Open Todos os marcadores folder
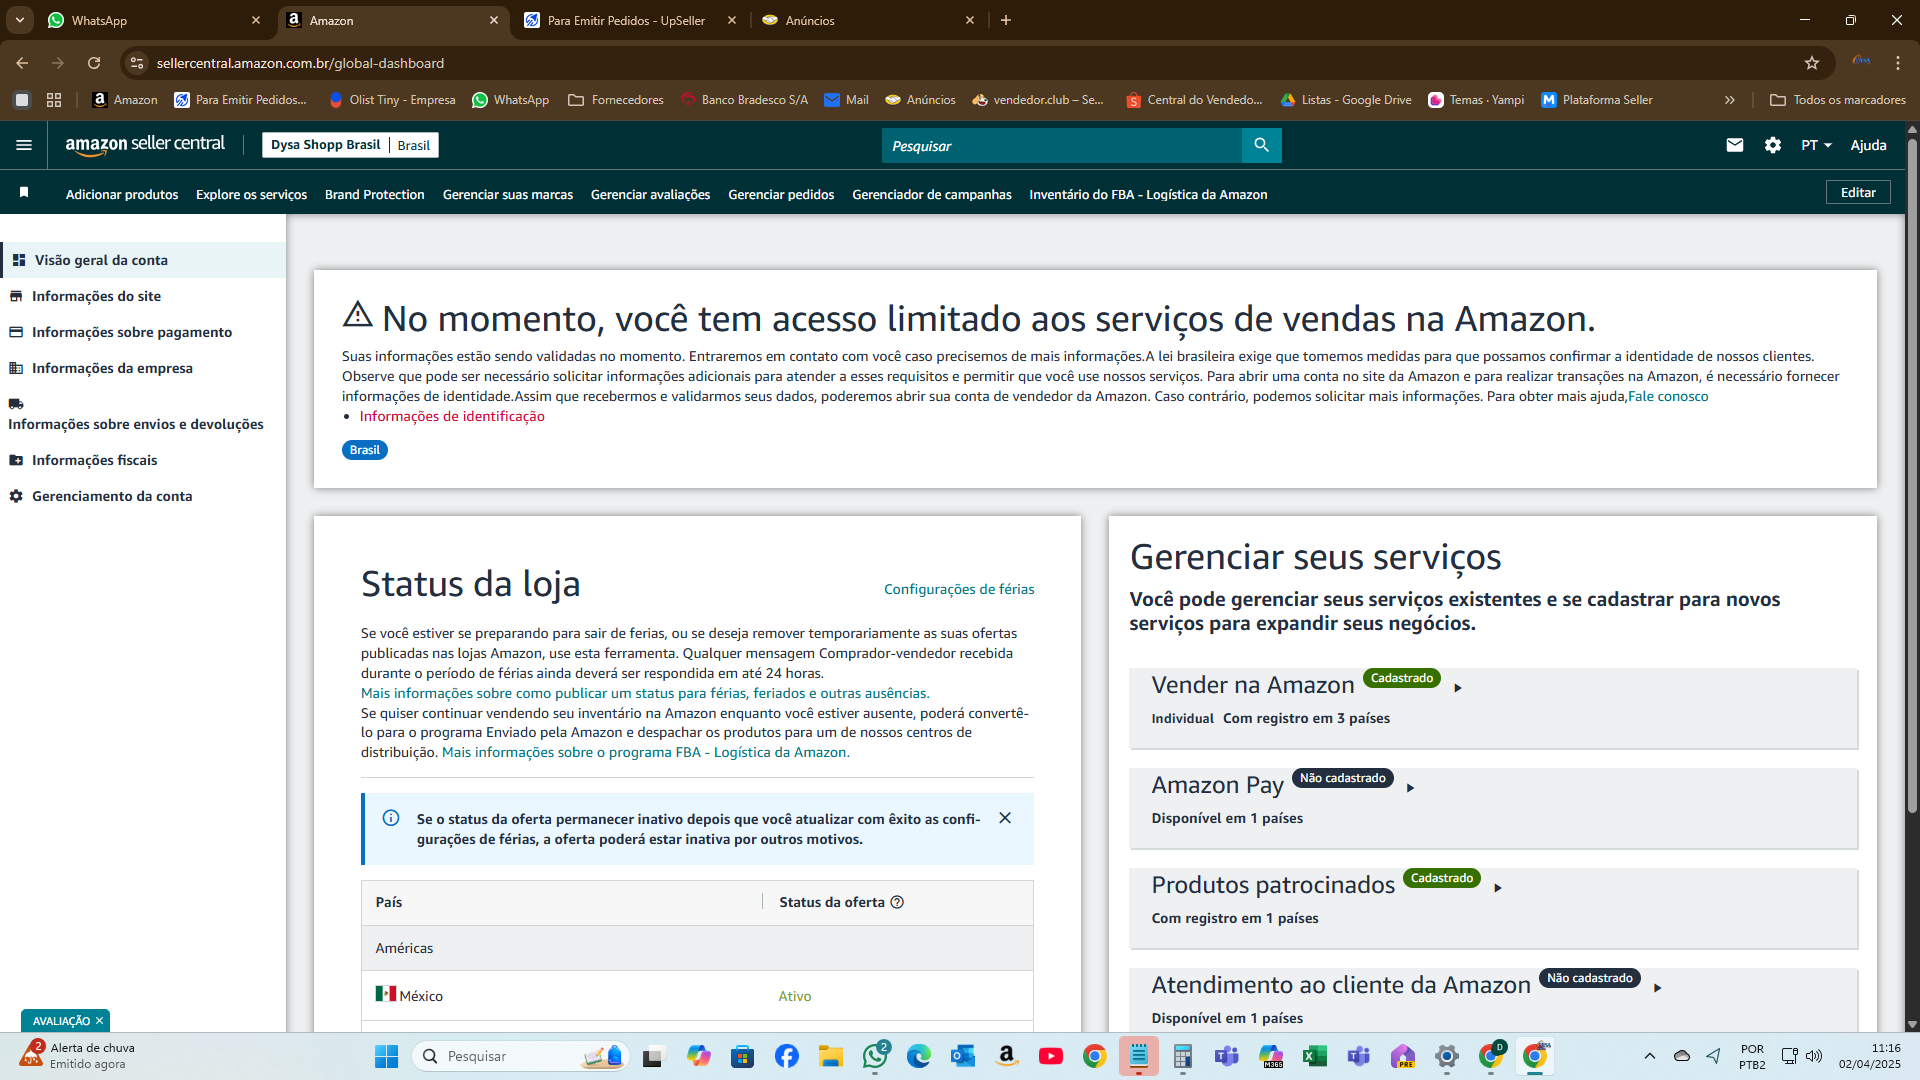 1838,100
